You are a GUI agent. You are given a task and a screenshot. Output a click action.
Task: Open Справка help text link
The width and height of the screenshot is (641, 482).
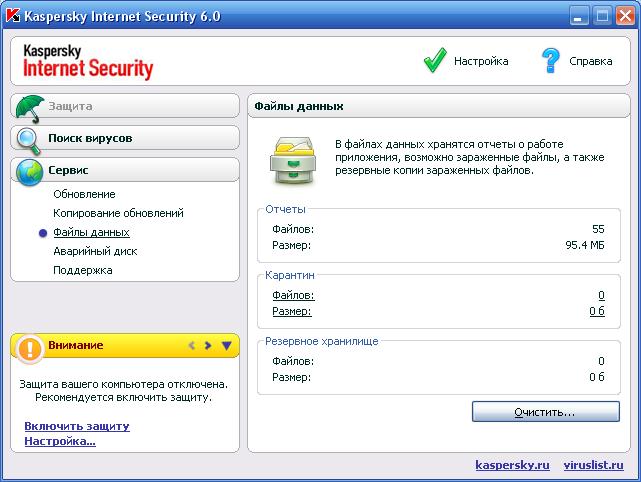click(x=590, y=61)
